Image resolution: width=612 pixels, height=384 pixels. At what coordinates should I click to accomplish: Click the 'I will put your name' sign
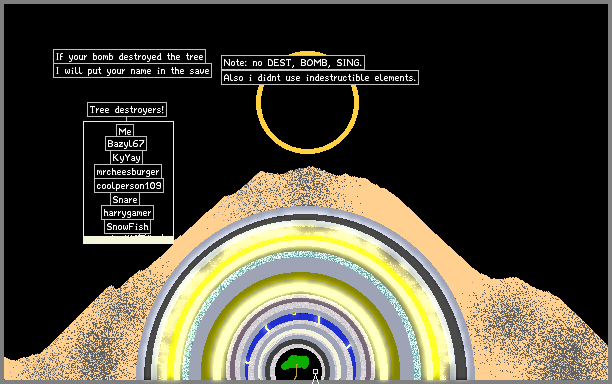coord(132,71)
